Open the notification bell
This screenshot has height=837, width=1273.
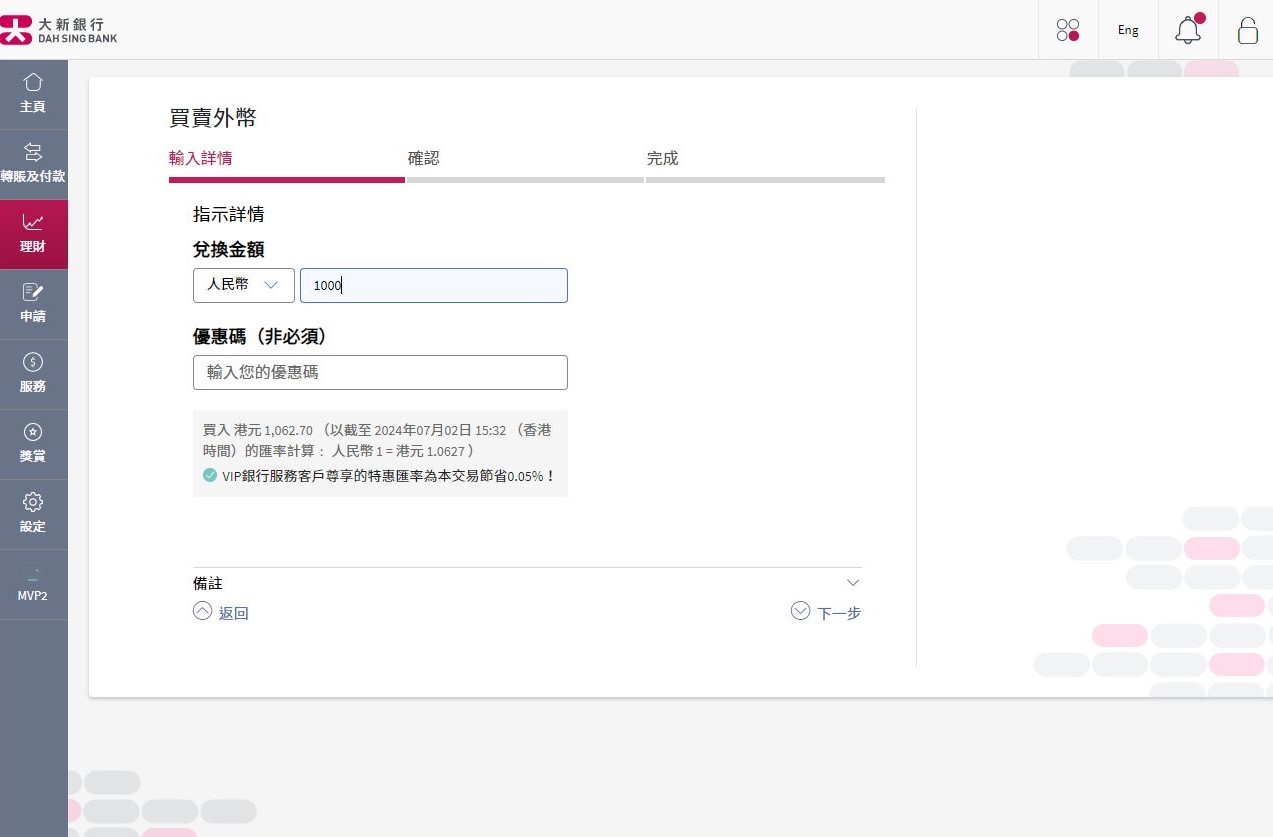1187,30
